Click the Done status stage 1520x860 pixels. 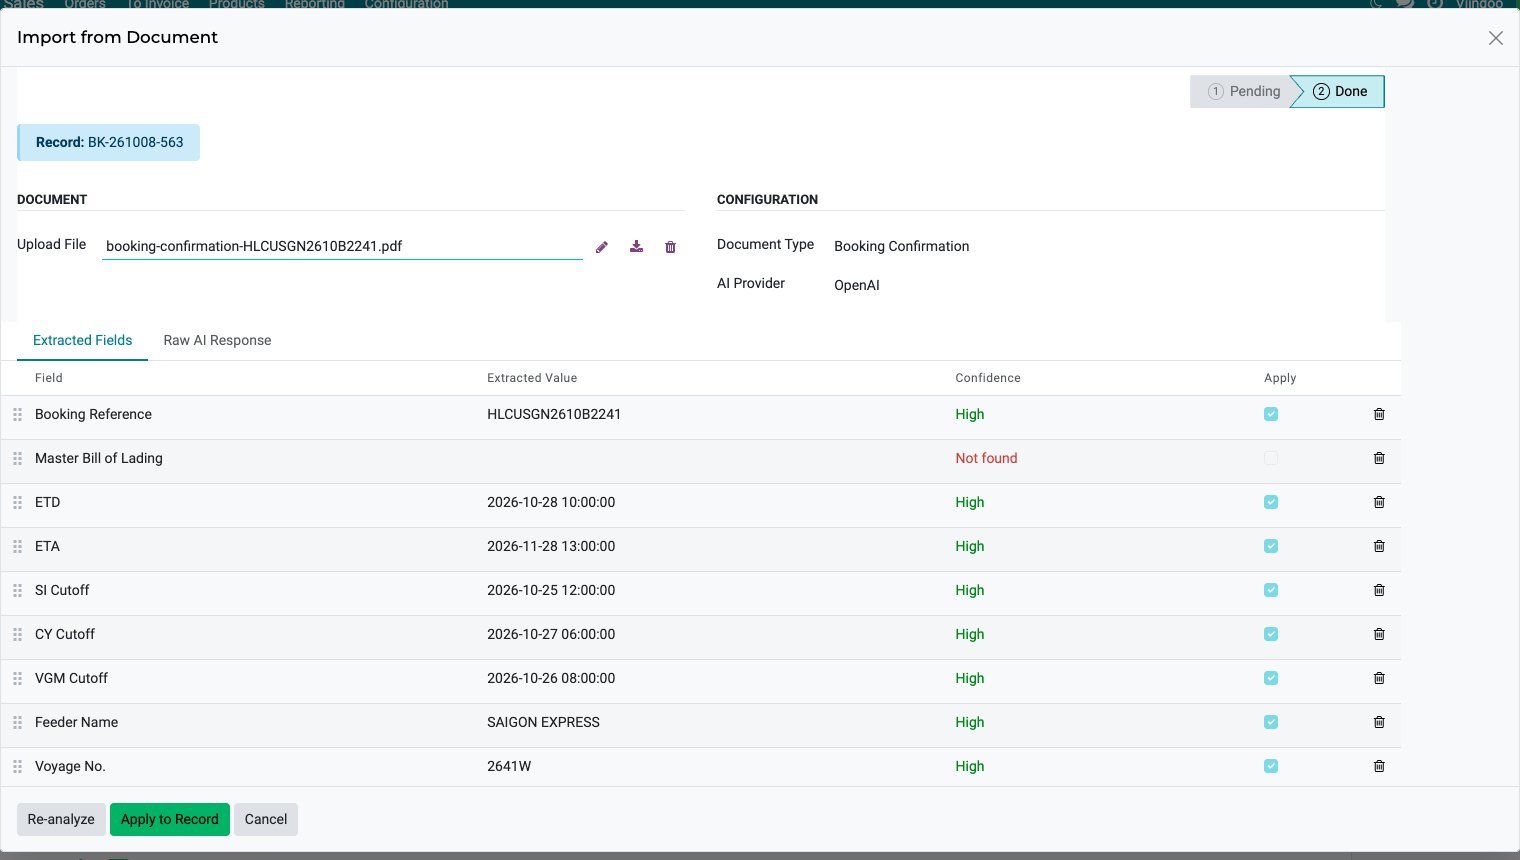(1340, 91)
